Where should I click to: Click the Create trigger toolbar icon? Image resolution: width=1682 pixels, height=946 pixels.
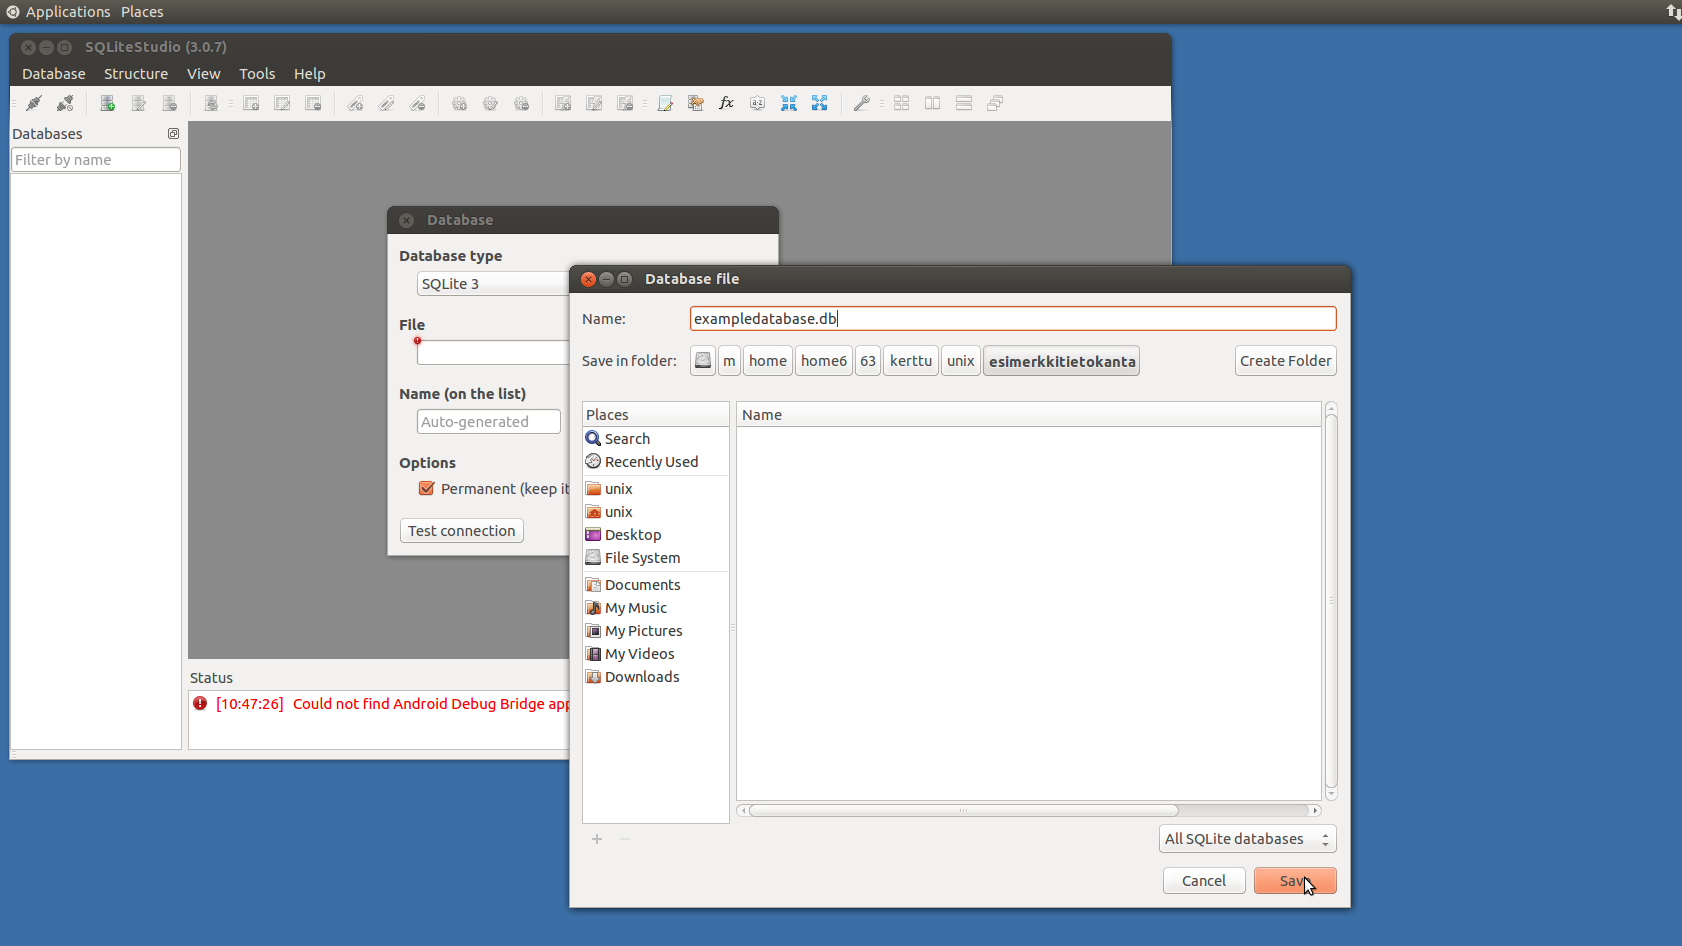pyautogui.click(x=459, y=103)
